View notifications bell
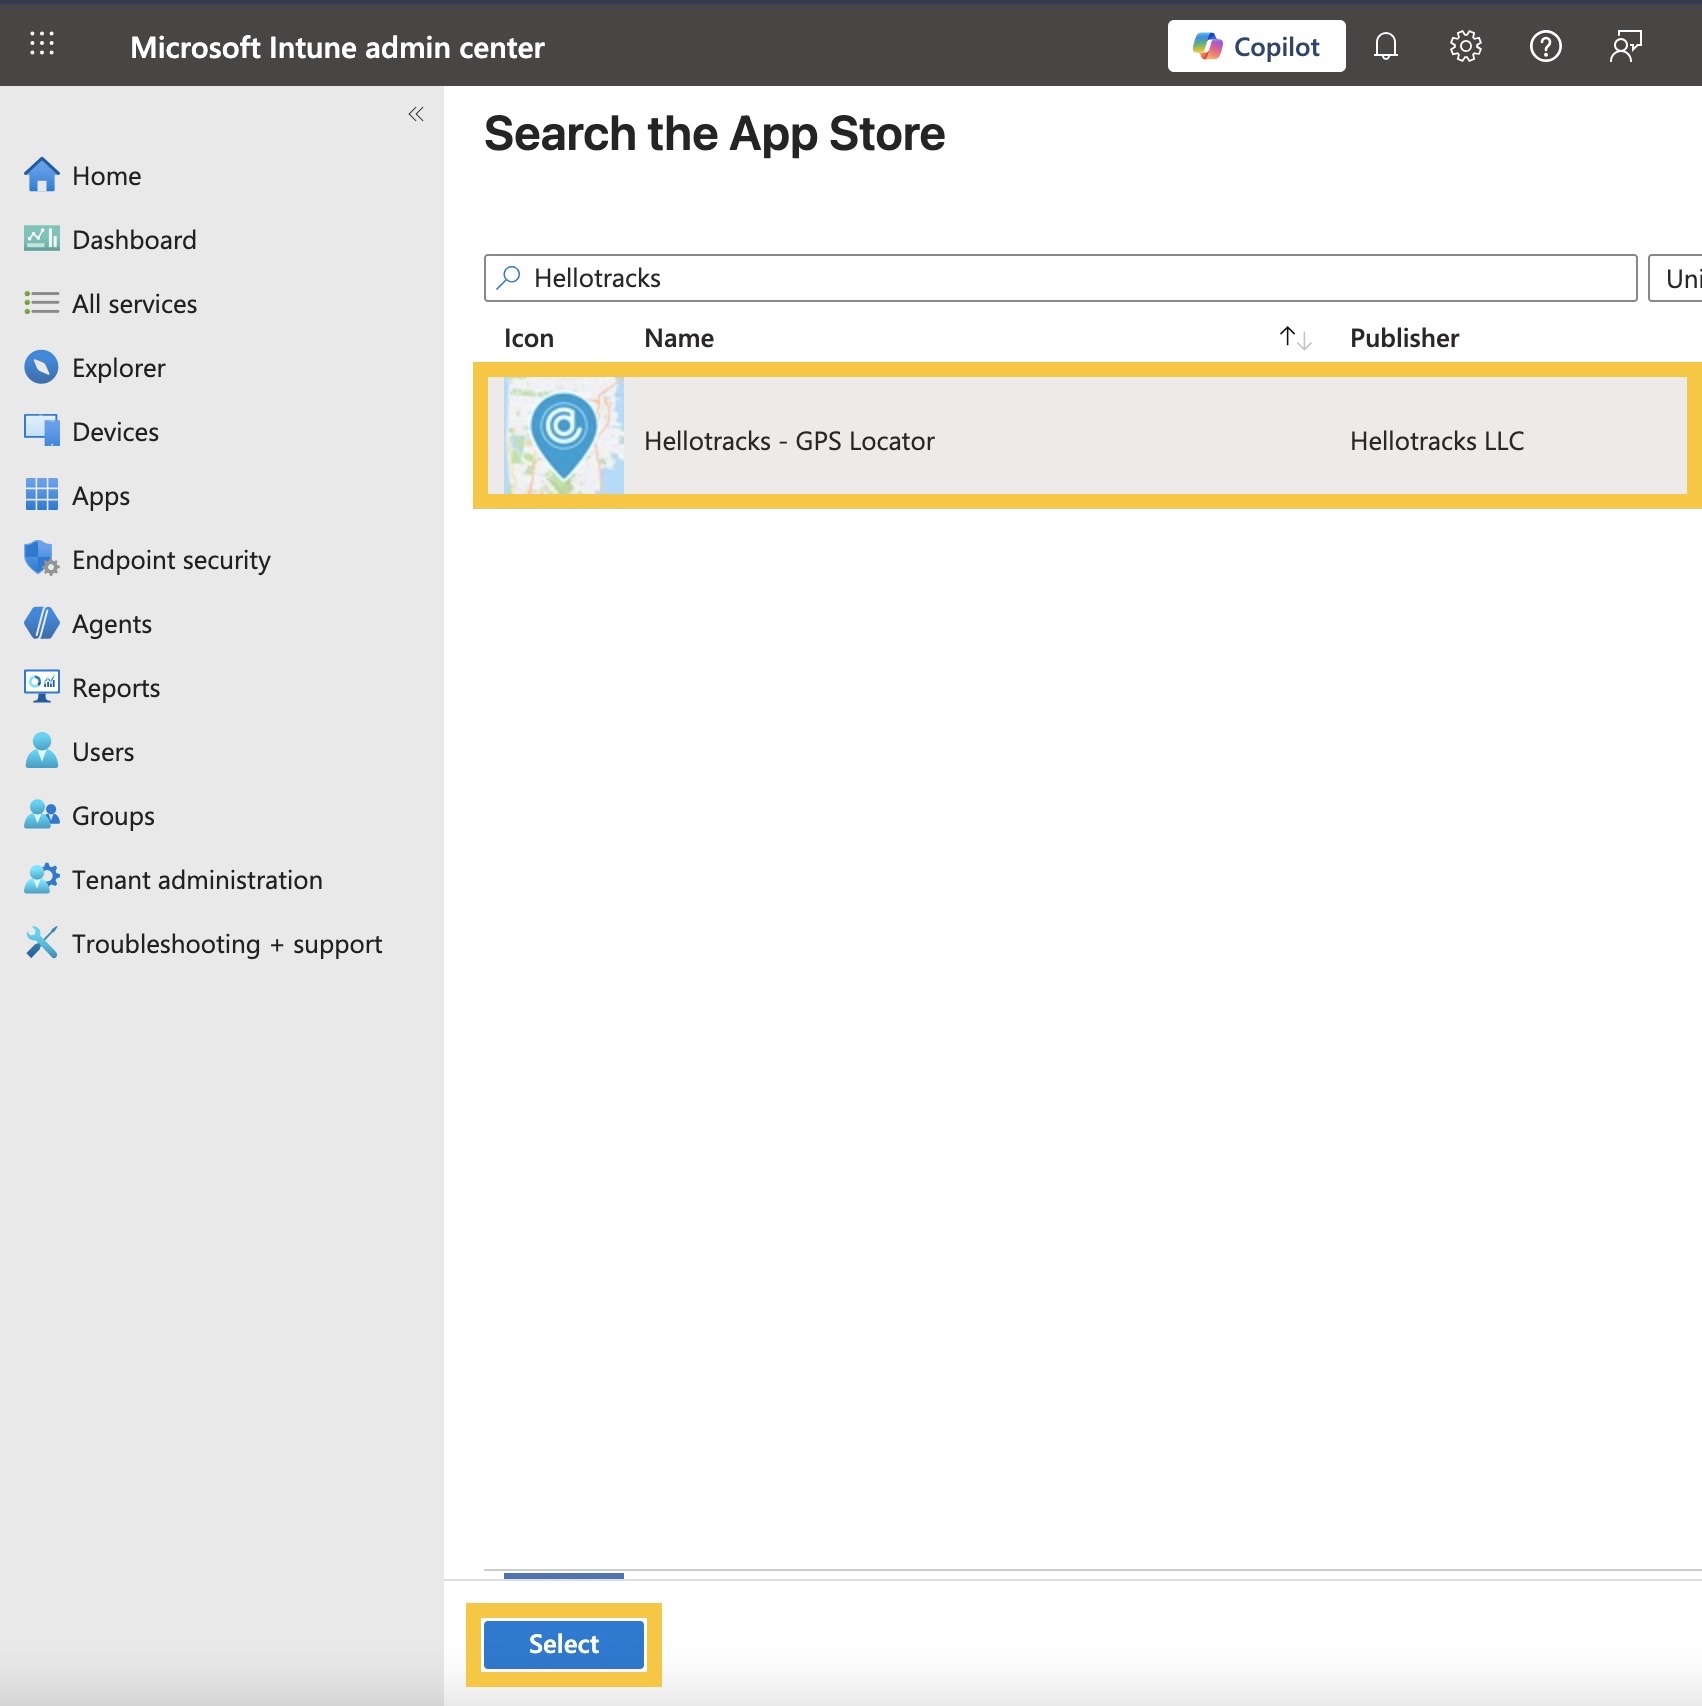The height and width of the screenshot is (1706, 1702). coord(1385,46)
